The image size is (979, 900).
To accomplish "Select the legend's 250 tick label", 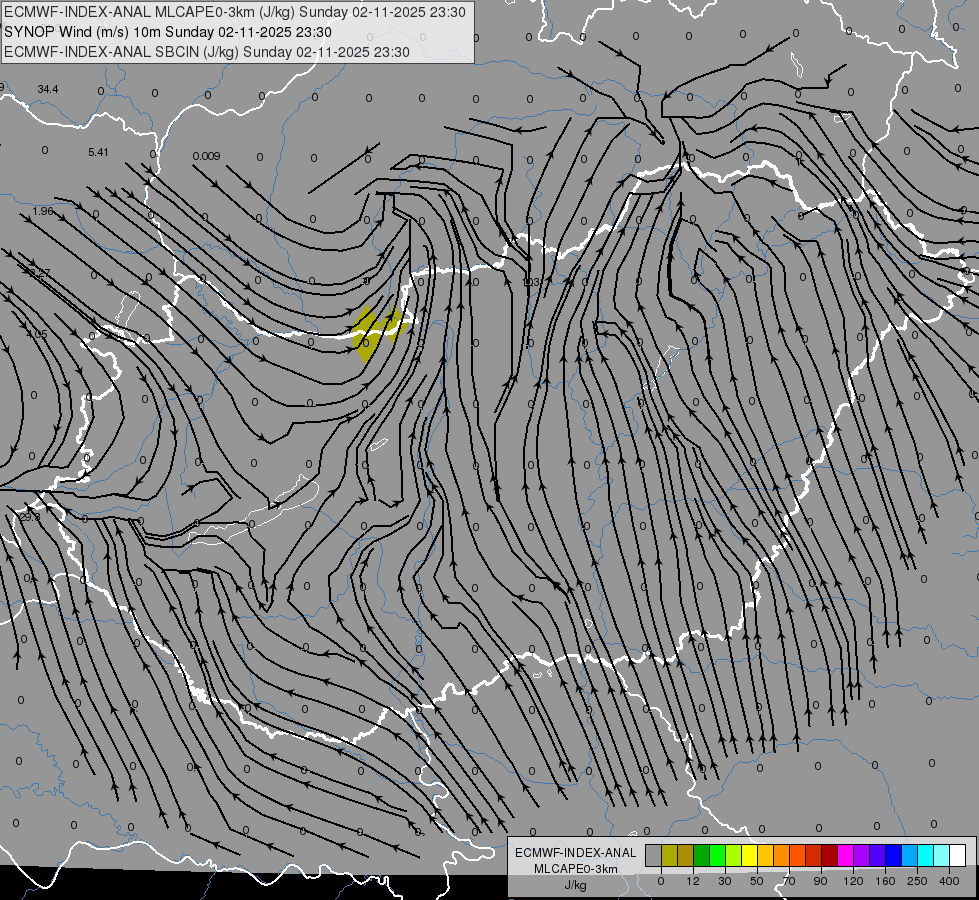I will pos(917,881).
